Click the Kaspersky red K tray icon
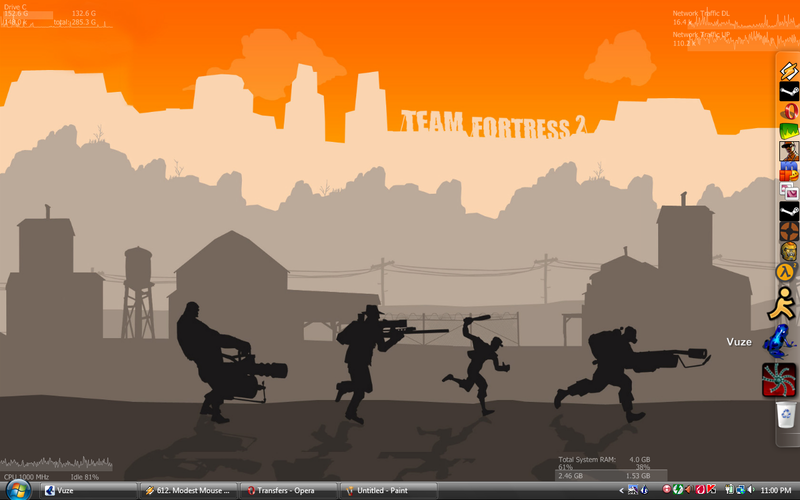The height and width of the screenshot is (500, 800). coord(711,489)
